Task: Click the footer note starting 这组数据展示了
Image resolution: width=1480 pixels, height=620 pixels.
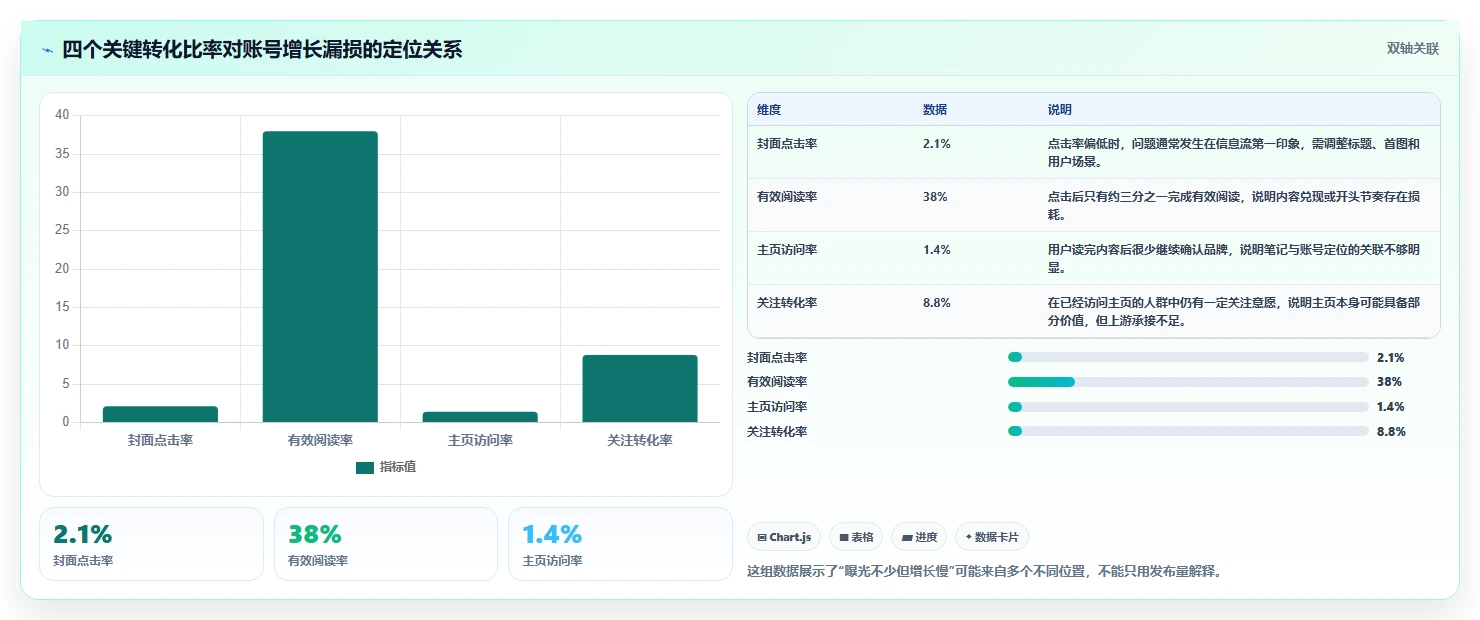Action: click(985, 572)
